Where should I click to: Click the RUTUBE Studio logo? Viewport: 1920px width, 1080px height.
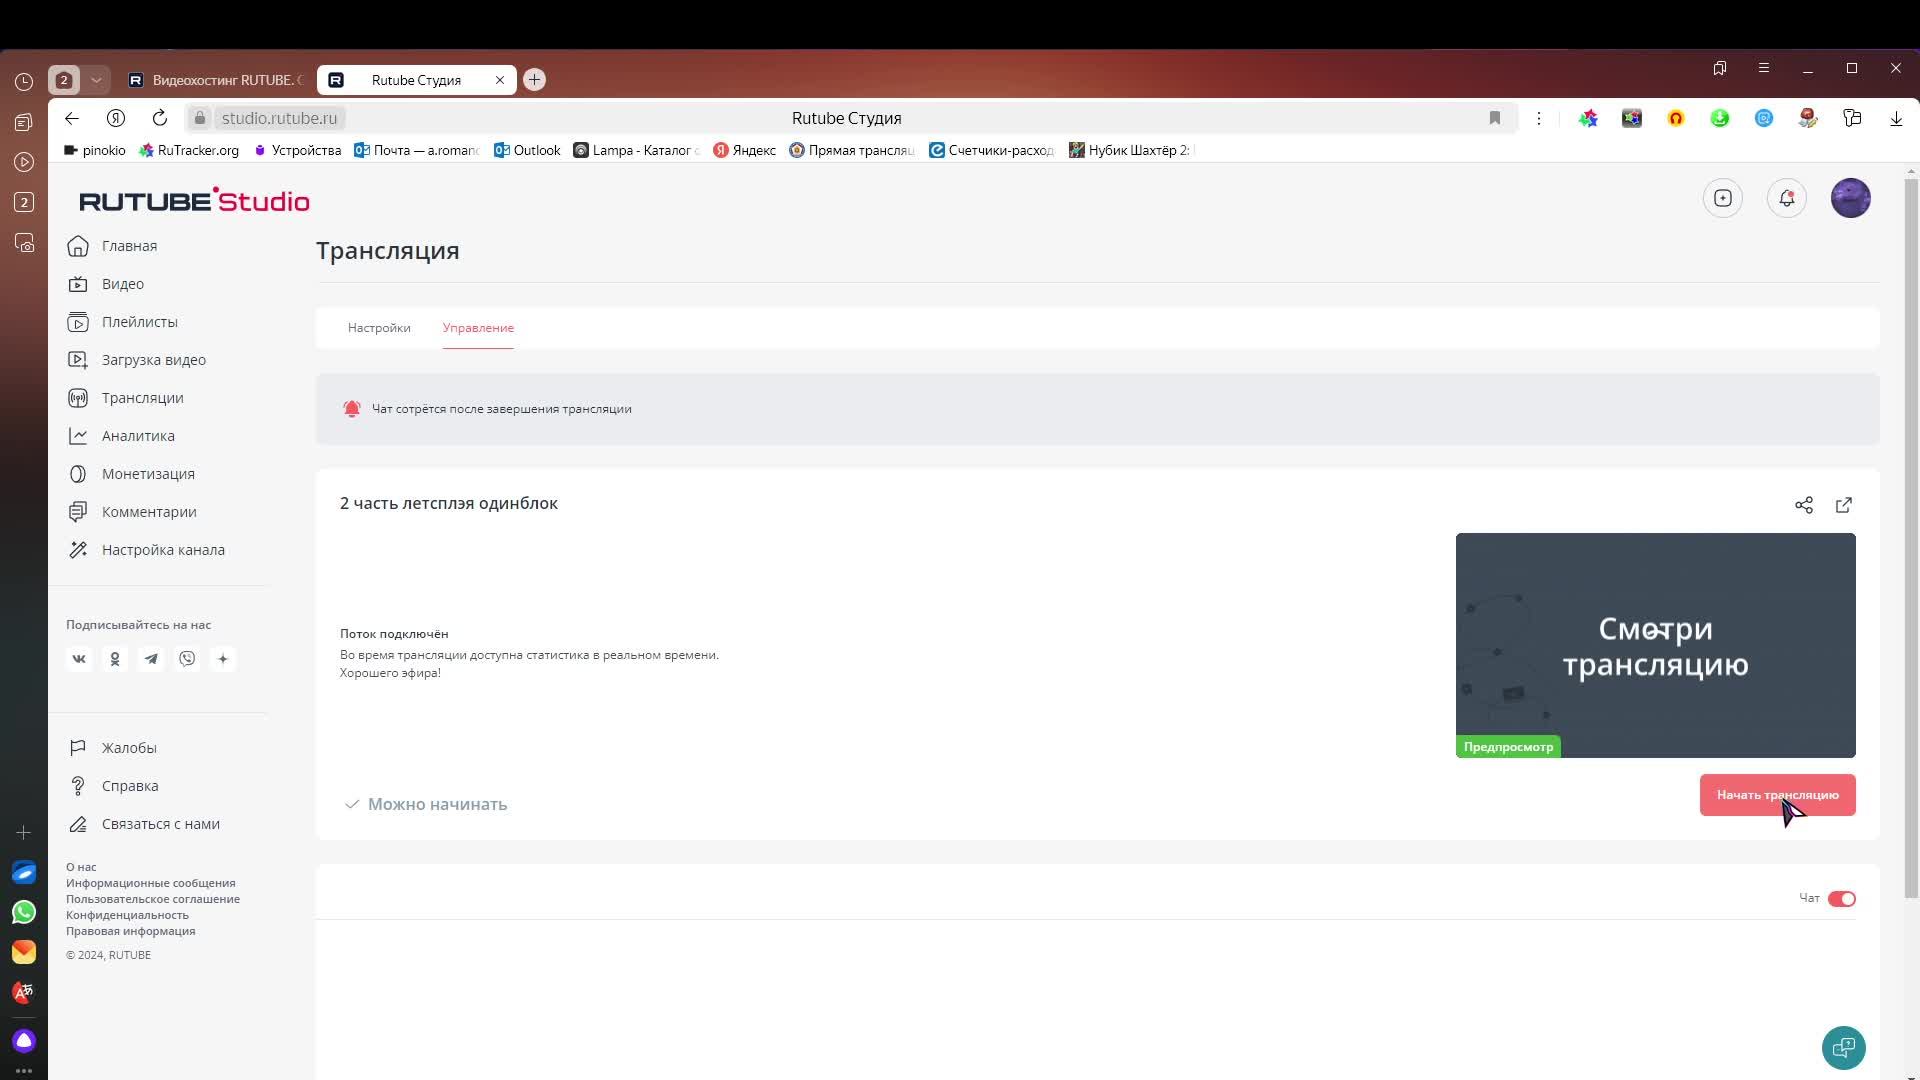pos(194,200)
